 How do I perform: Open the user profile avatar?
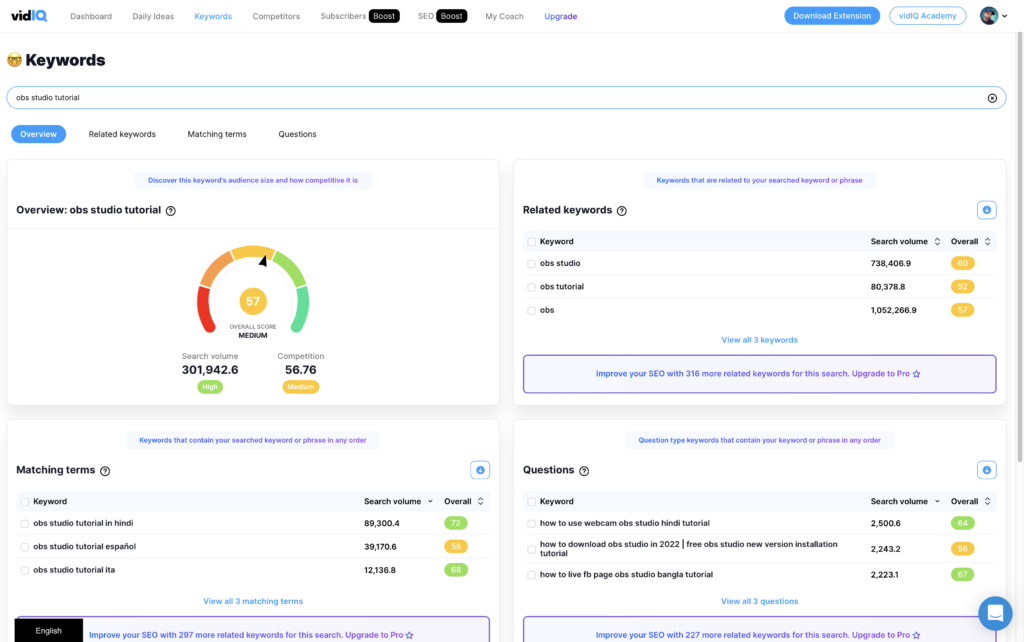[989, 16]
